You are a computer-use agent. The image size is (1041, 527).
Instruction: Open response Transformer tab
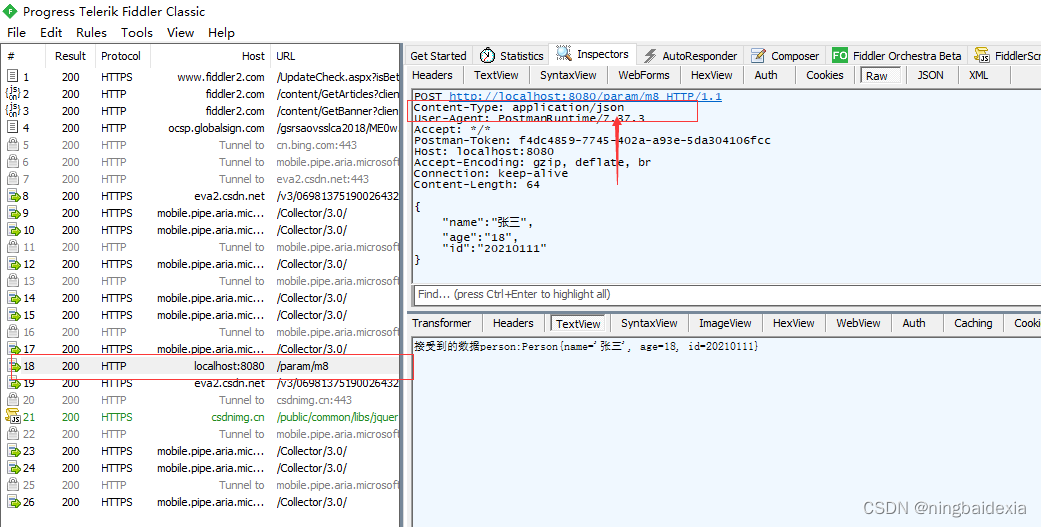tap(441, 323)
